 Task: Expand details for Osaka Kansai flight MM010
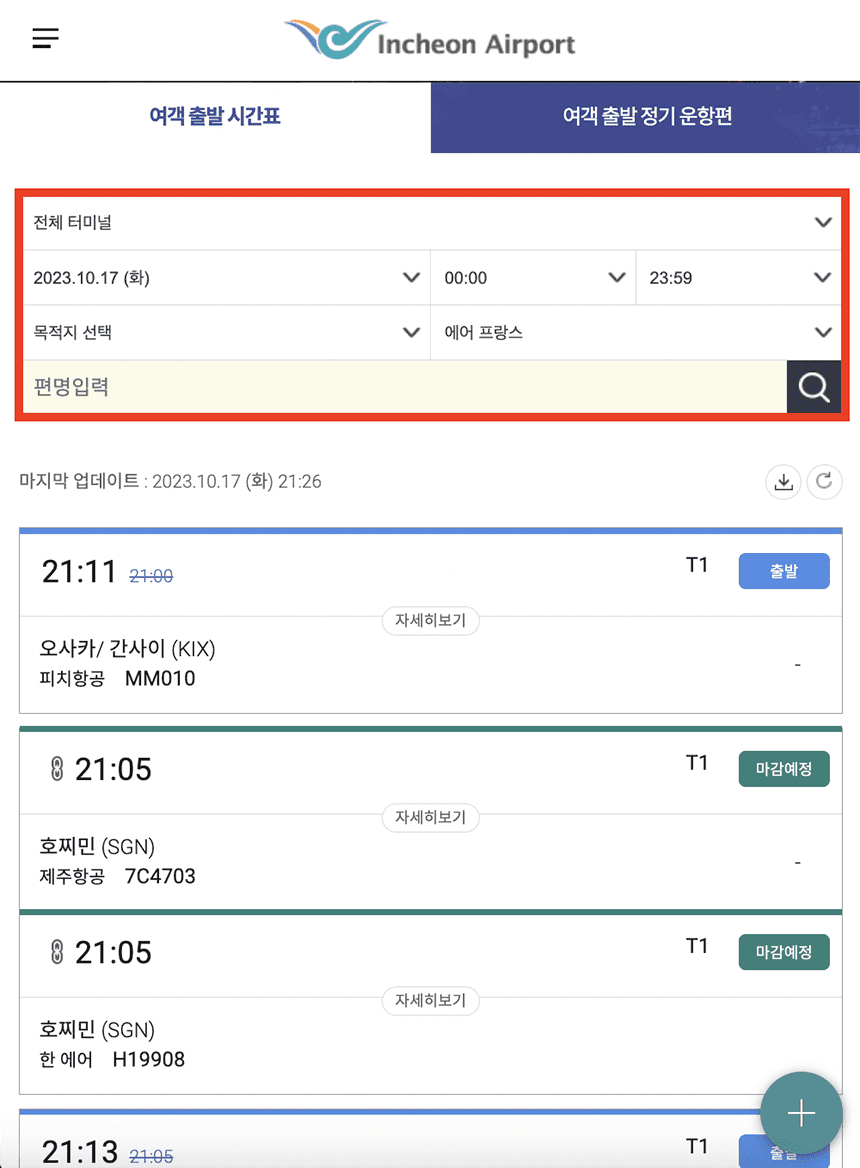(430, 621)
